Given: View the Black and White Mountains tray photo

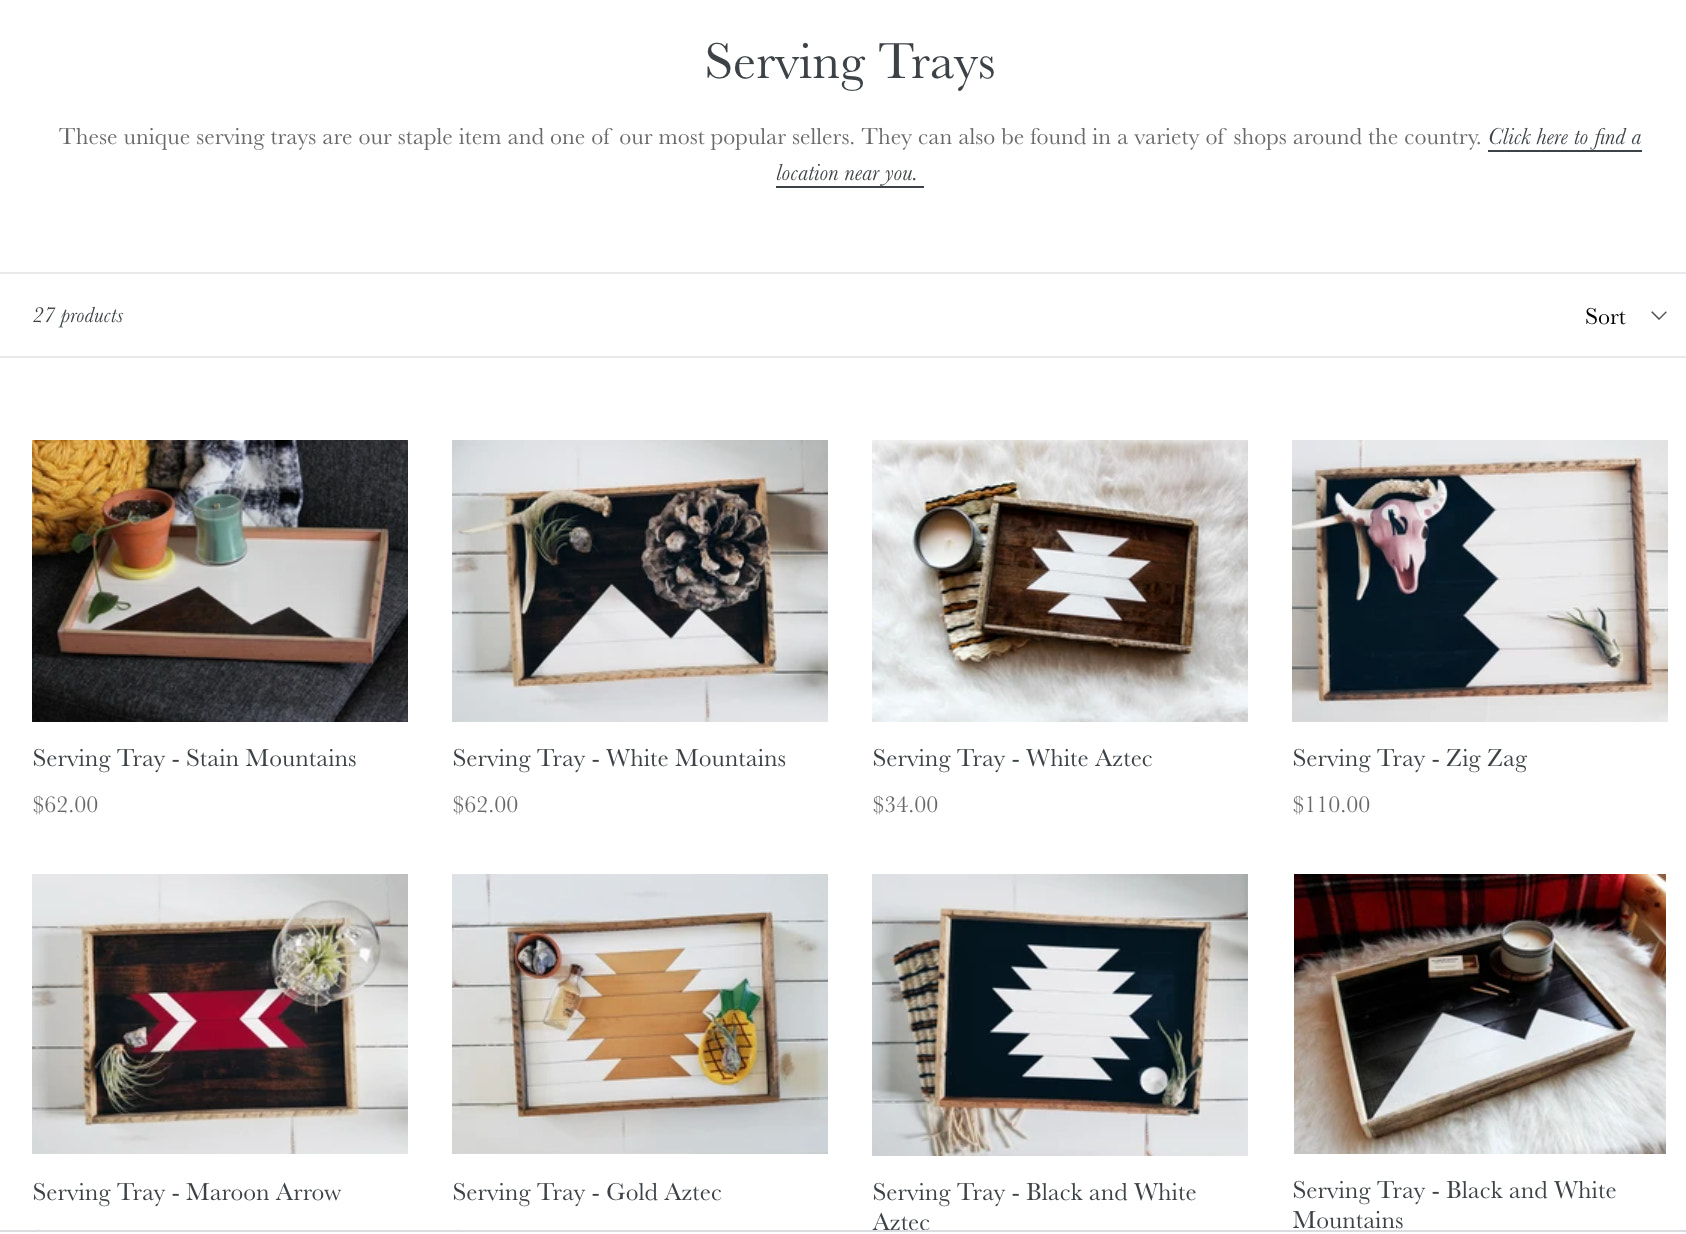Looking at the screenshot, I should pyautogui.click(x=1480, y=1014).
